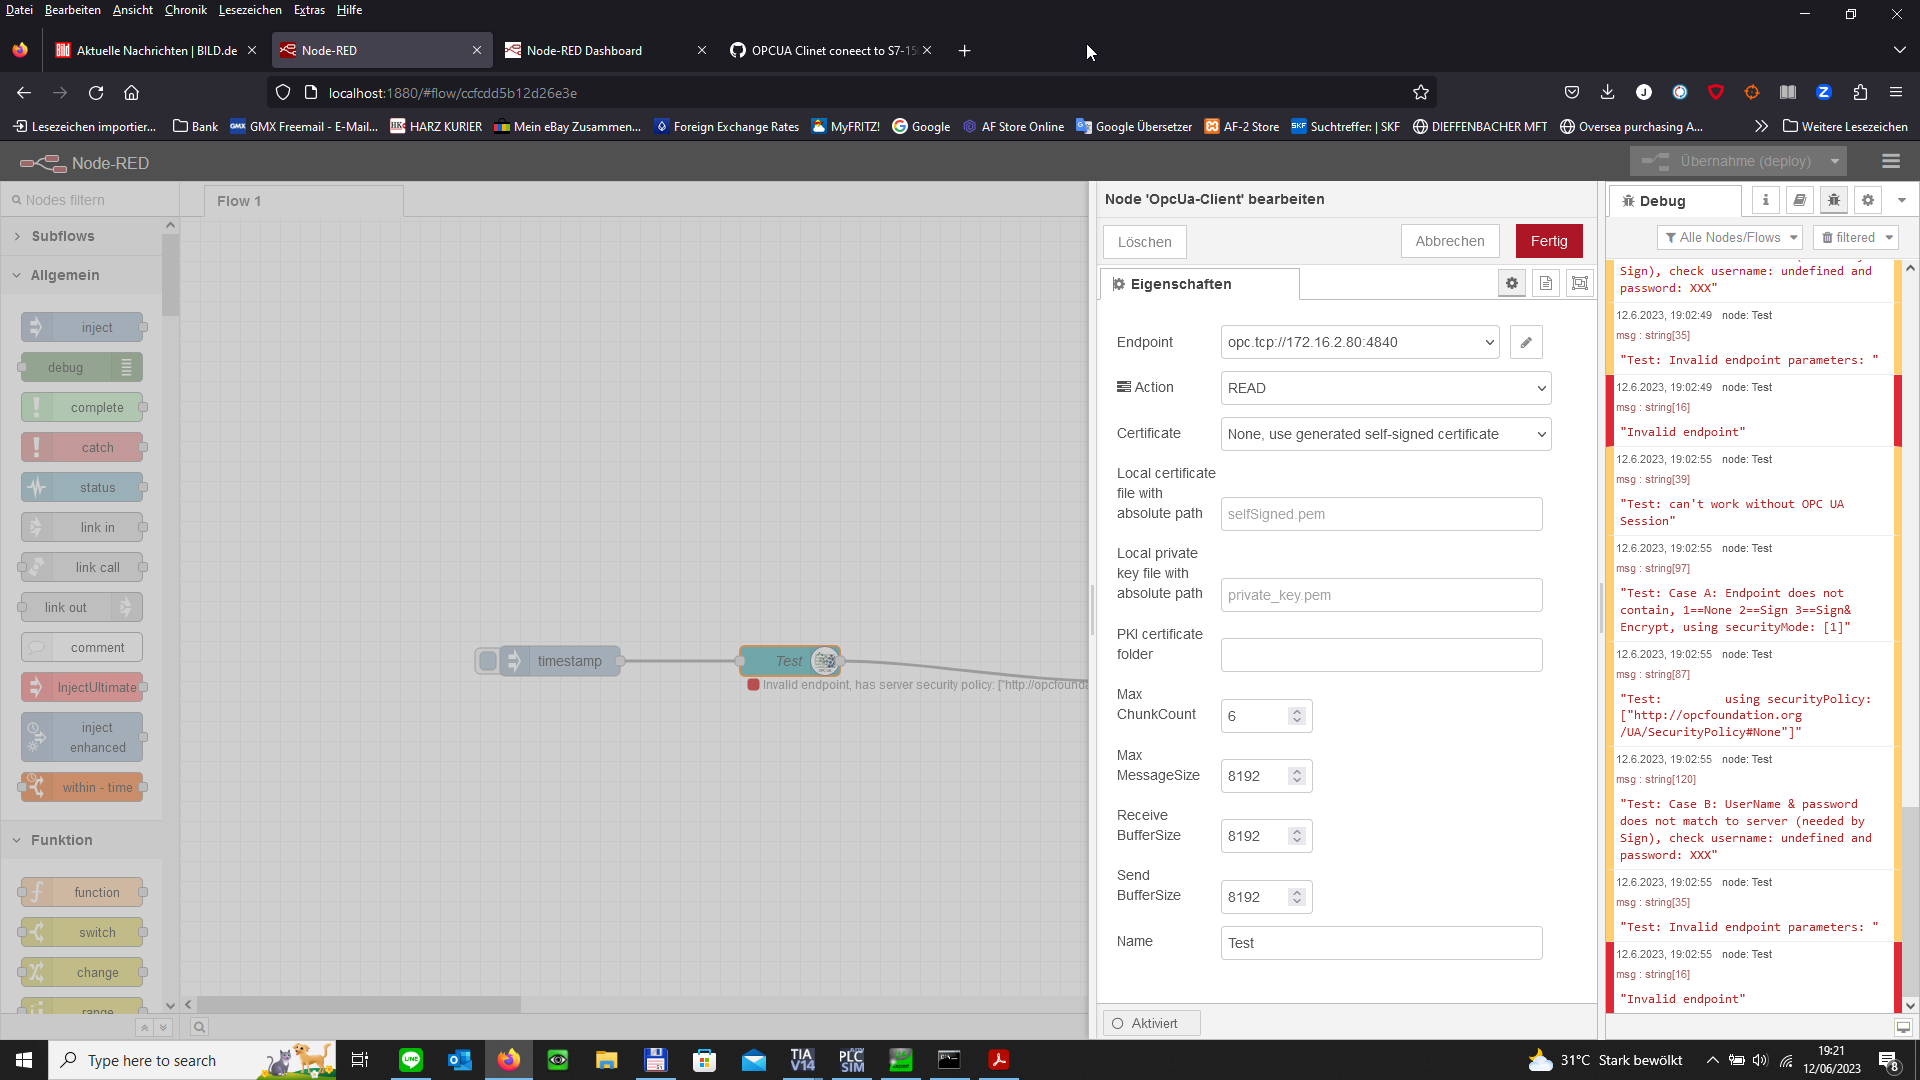Open the Chronik menu
The image size is (1920, 1080).
point(185,10)
